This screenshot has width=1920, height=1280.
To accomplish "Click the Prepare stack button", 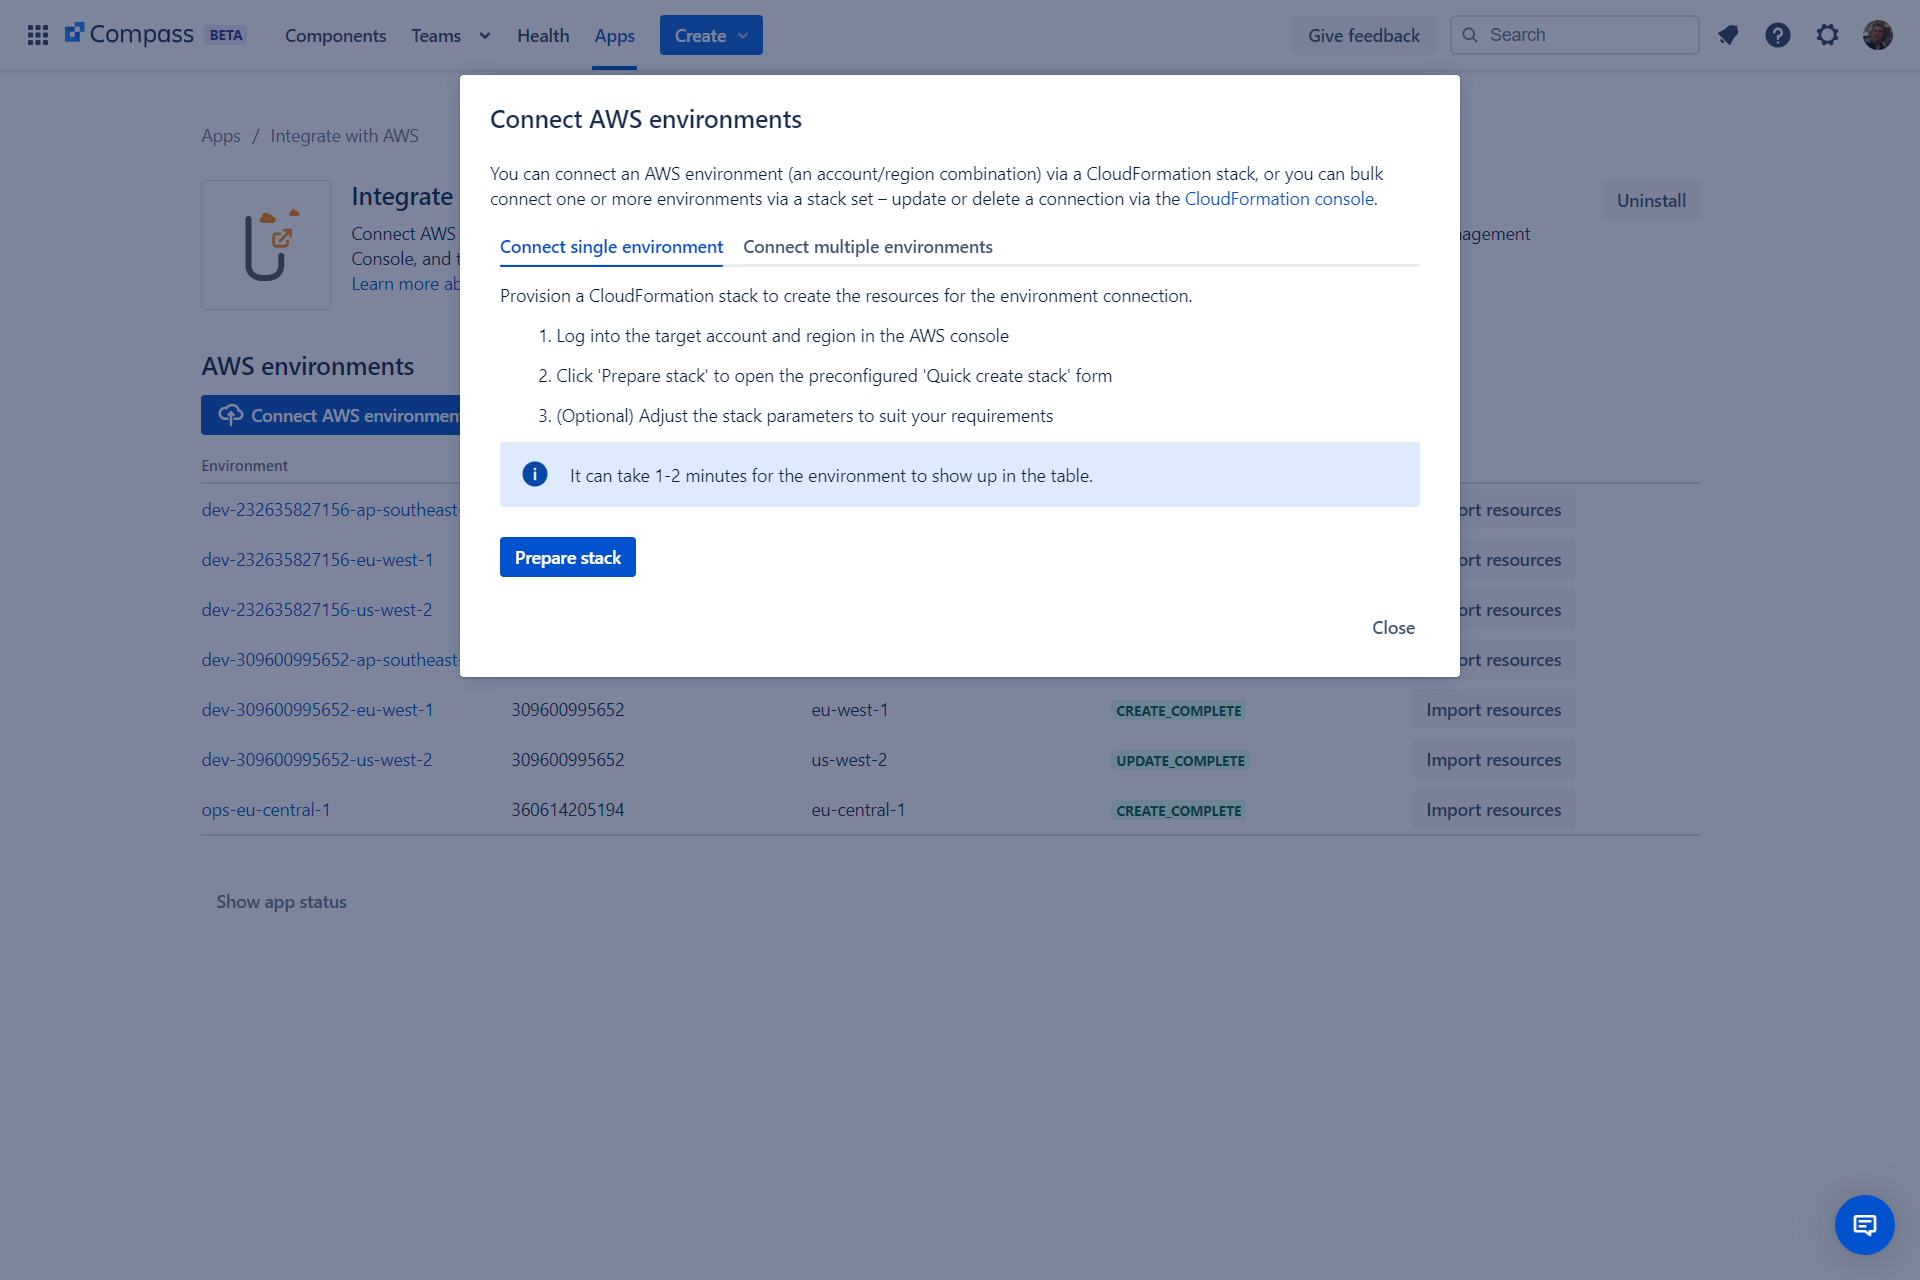I will tap(567, 557).
